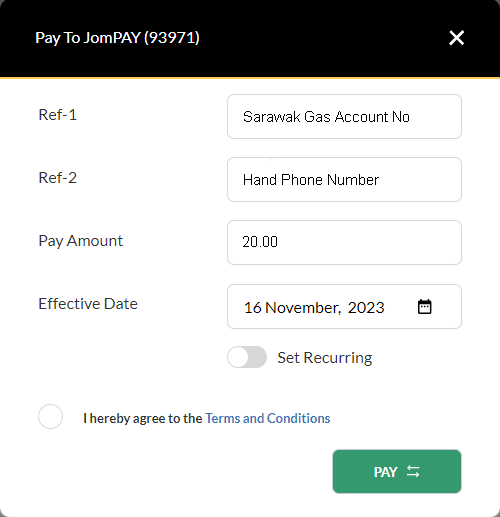Image resolution: width=500 pixels, height=517 pixels.
Task: Click the Ref-1 label
Action: (x=58, y=115)
